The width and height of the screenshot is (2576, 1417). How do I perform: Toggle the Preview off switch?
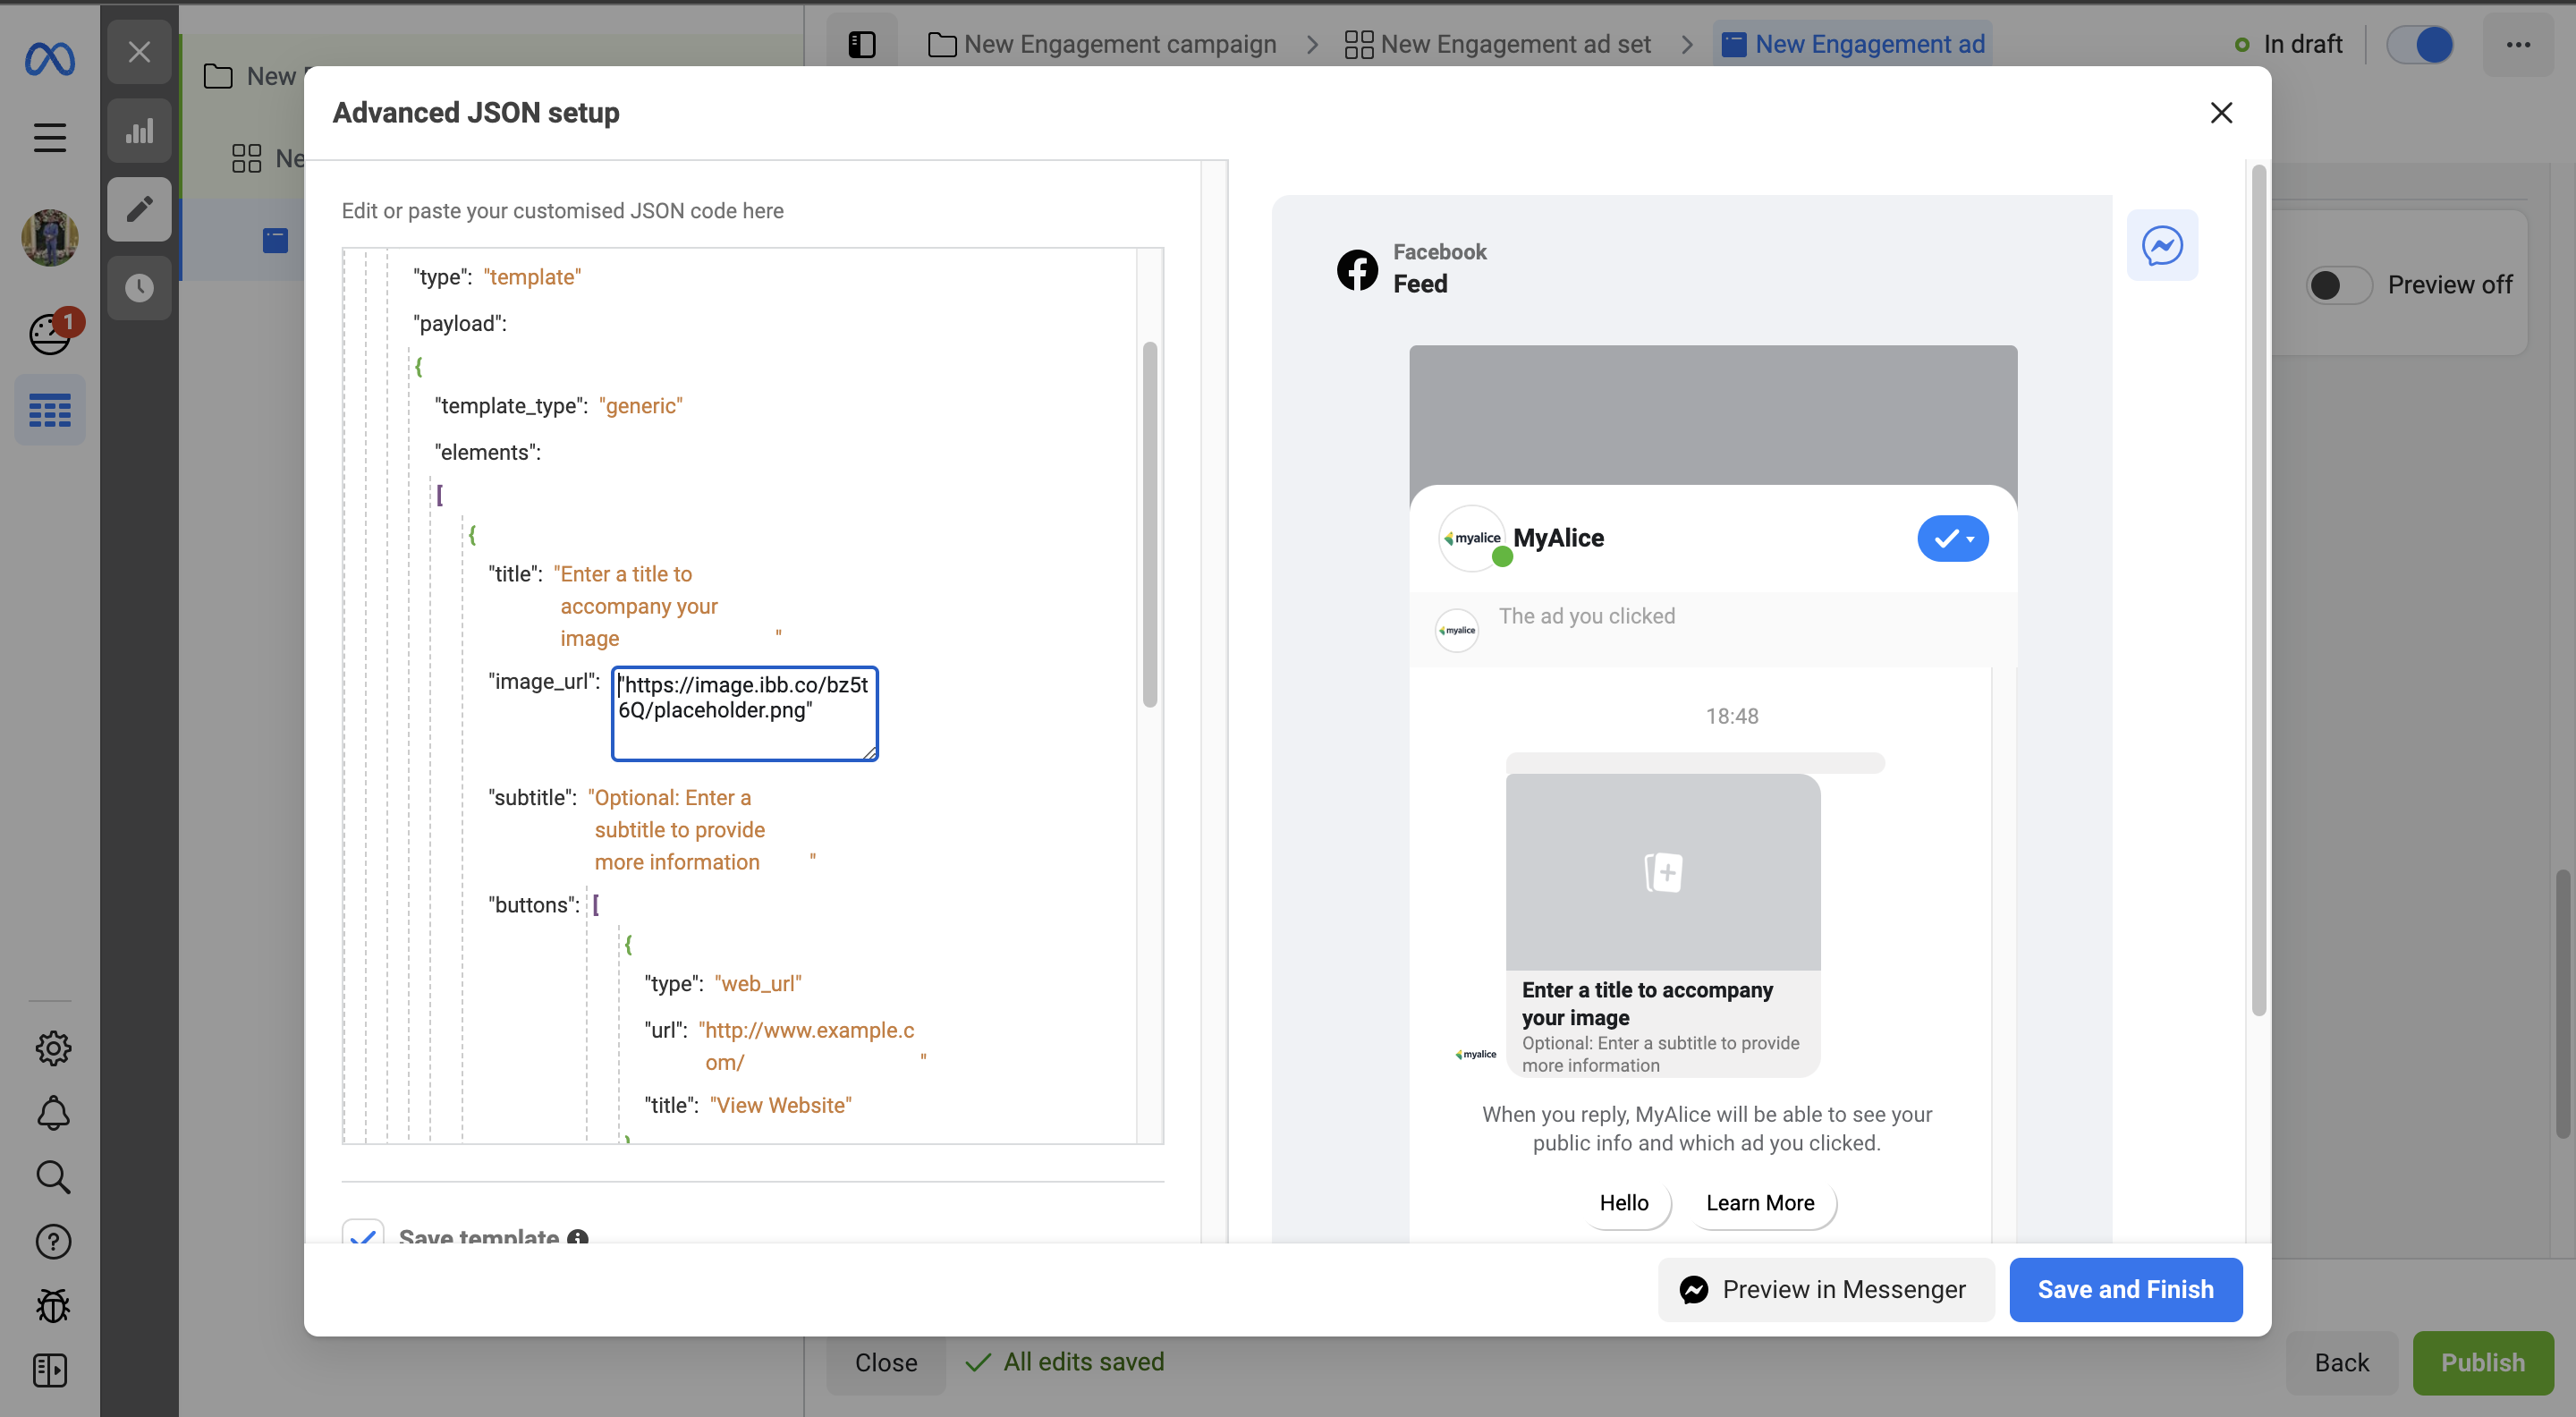(2338, 285)
